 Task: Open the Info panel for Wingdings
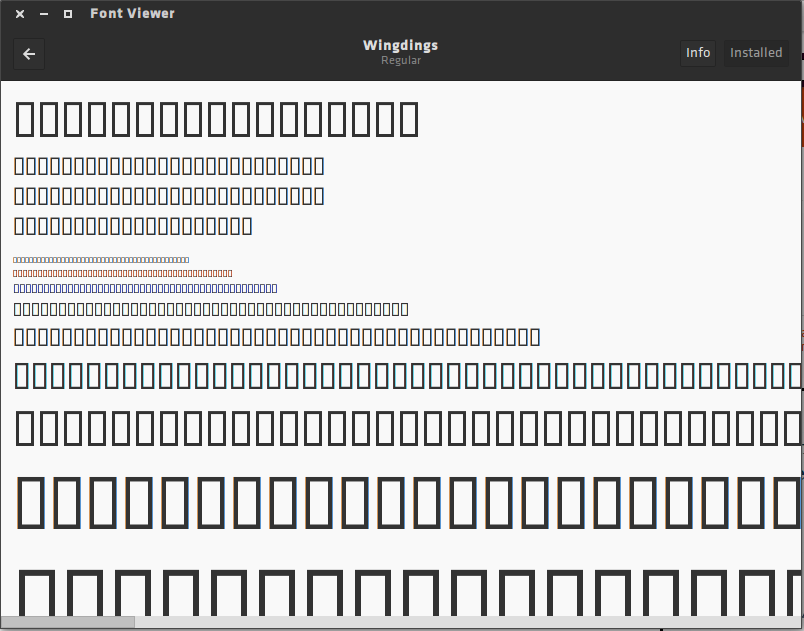tap(698, 53)
